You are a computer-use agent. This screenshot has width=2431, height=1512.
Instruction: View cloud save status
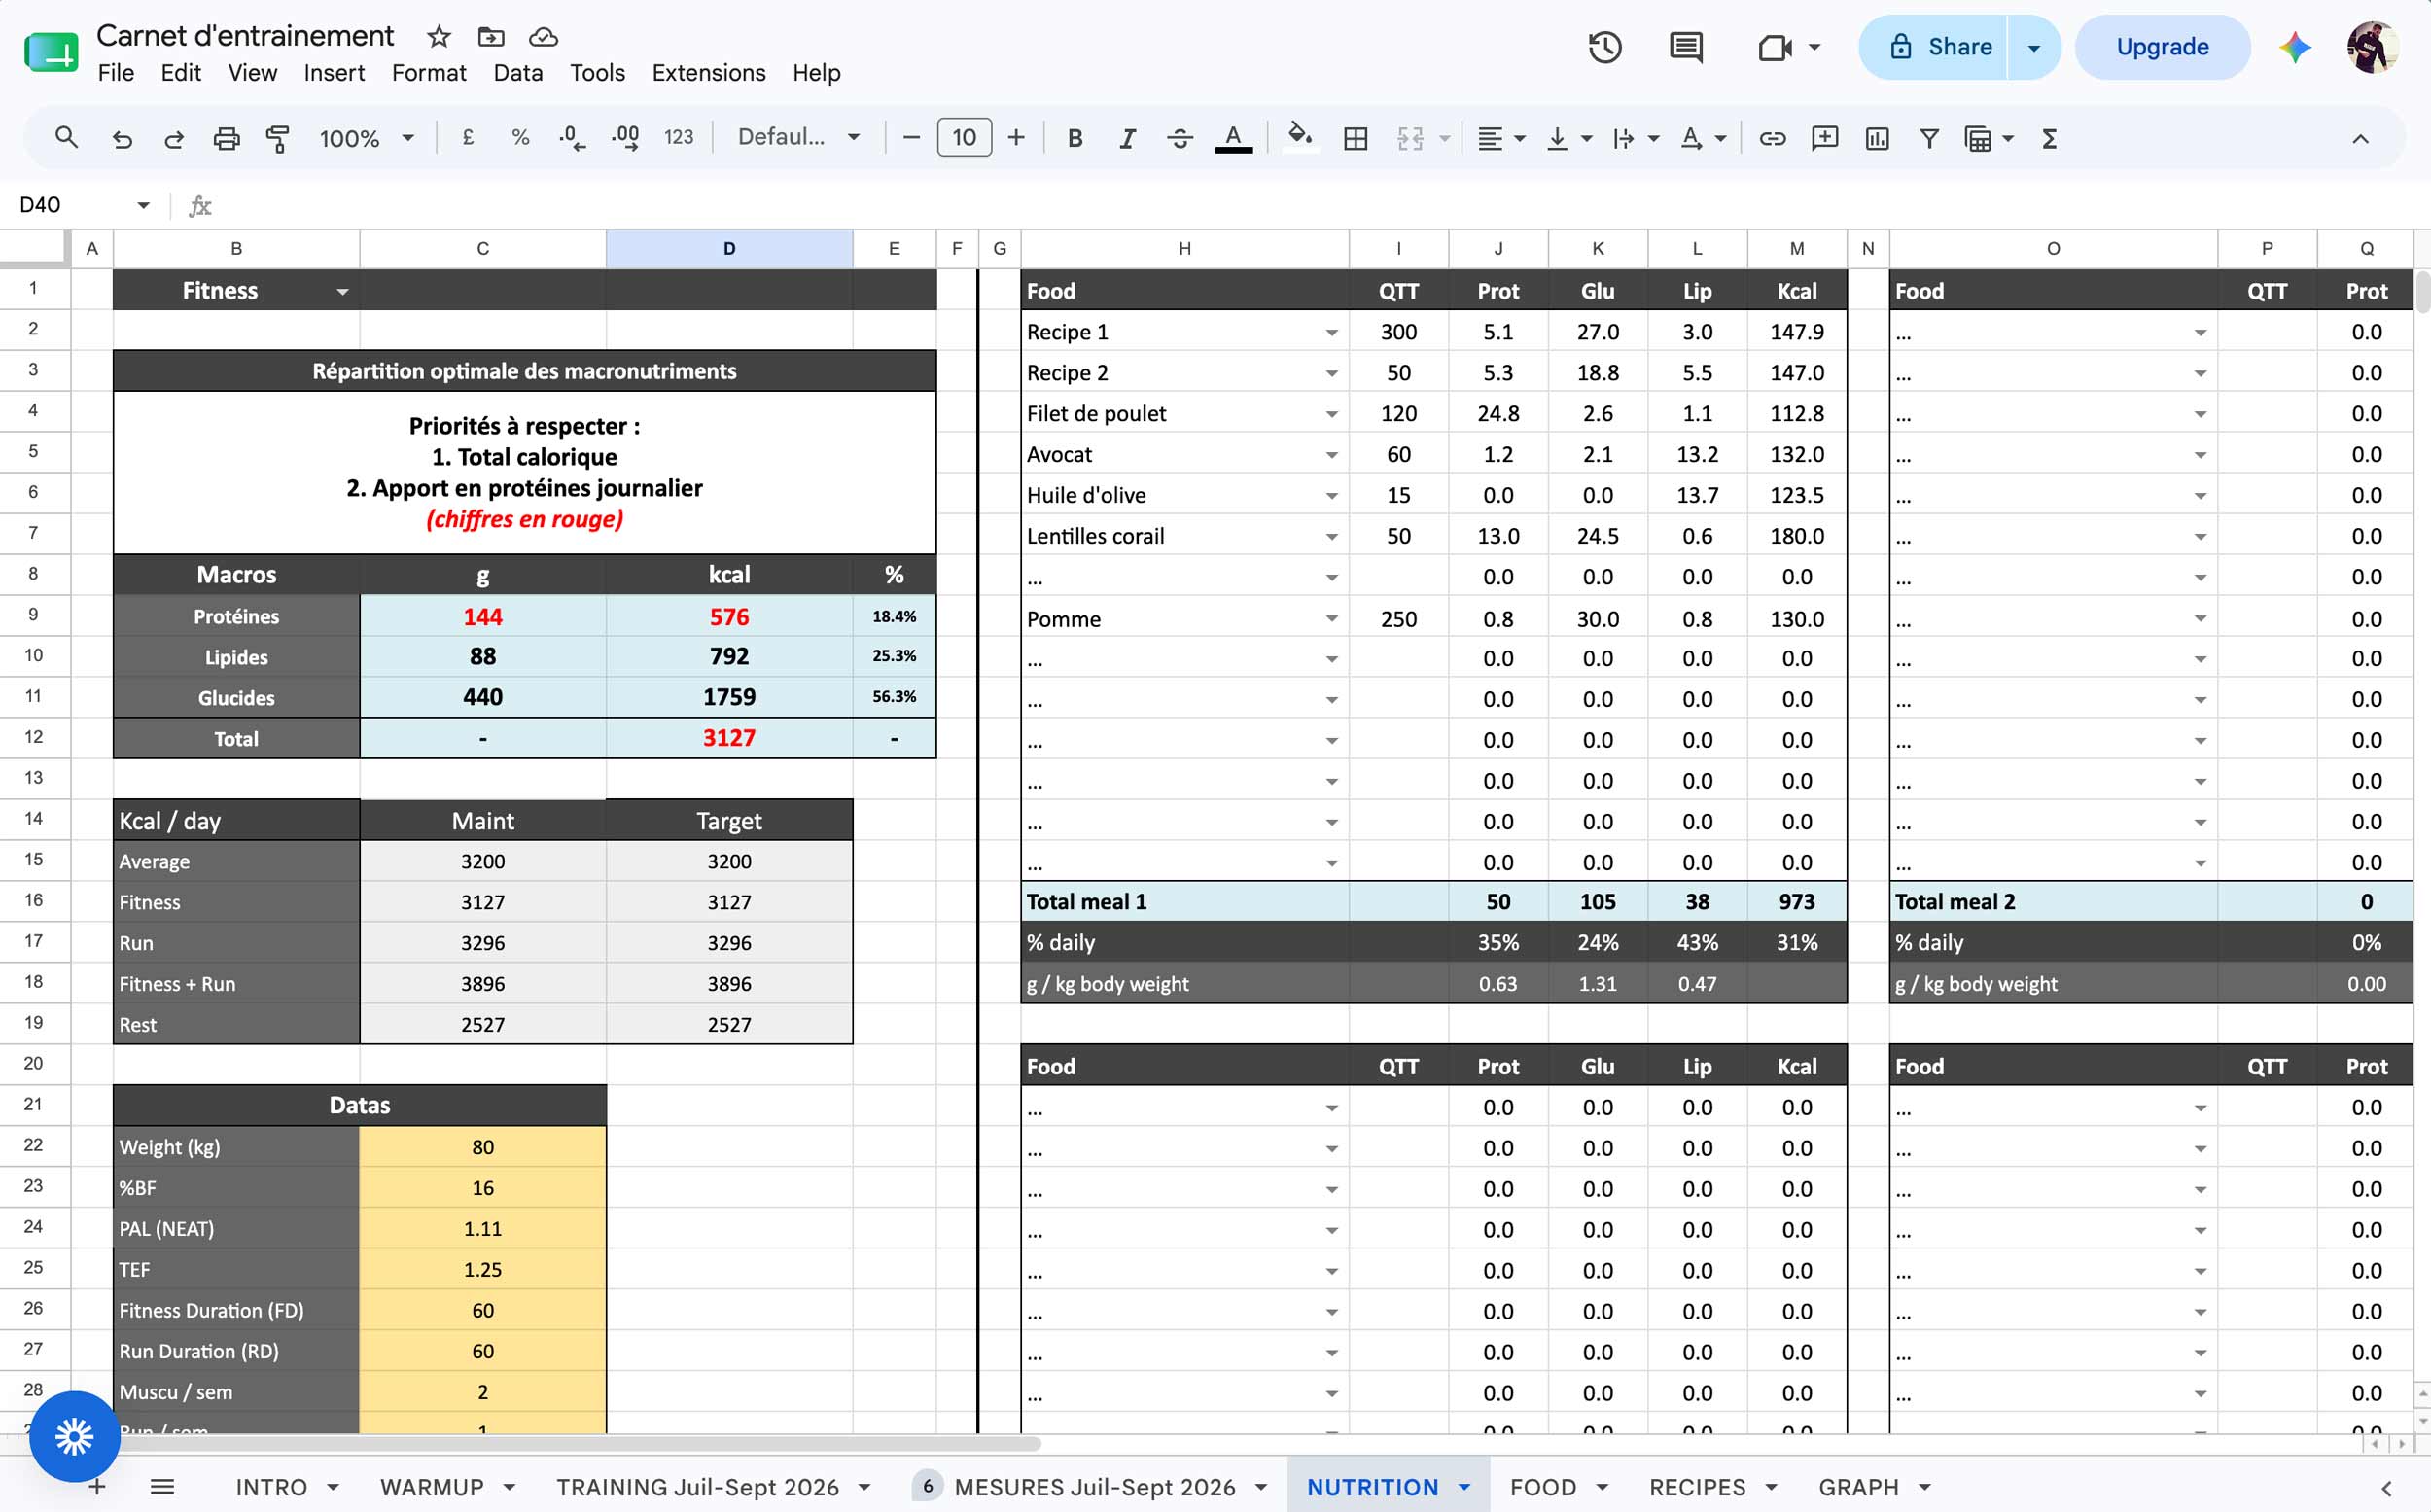point(543,37)
